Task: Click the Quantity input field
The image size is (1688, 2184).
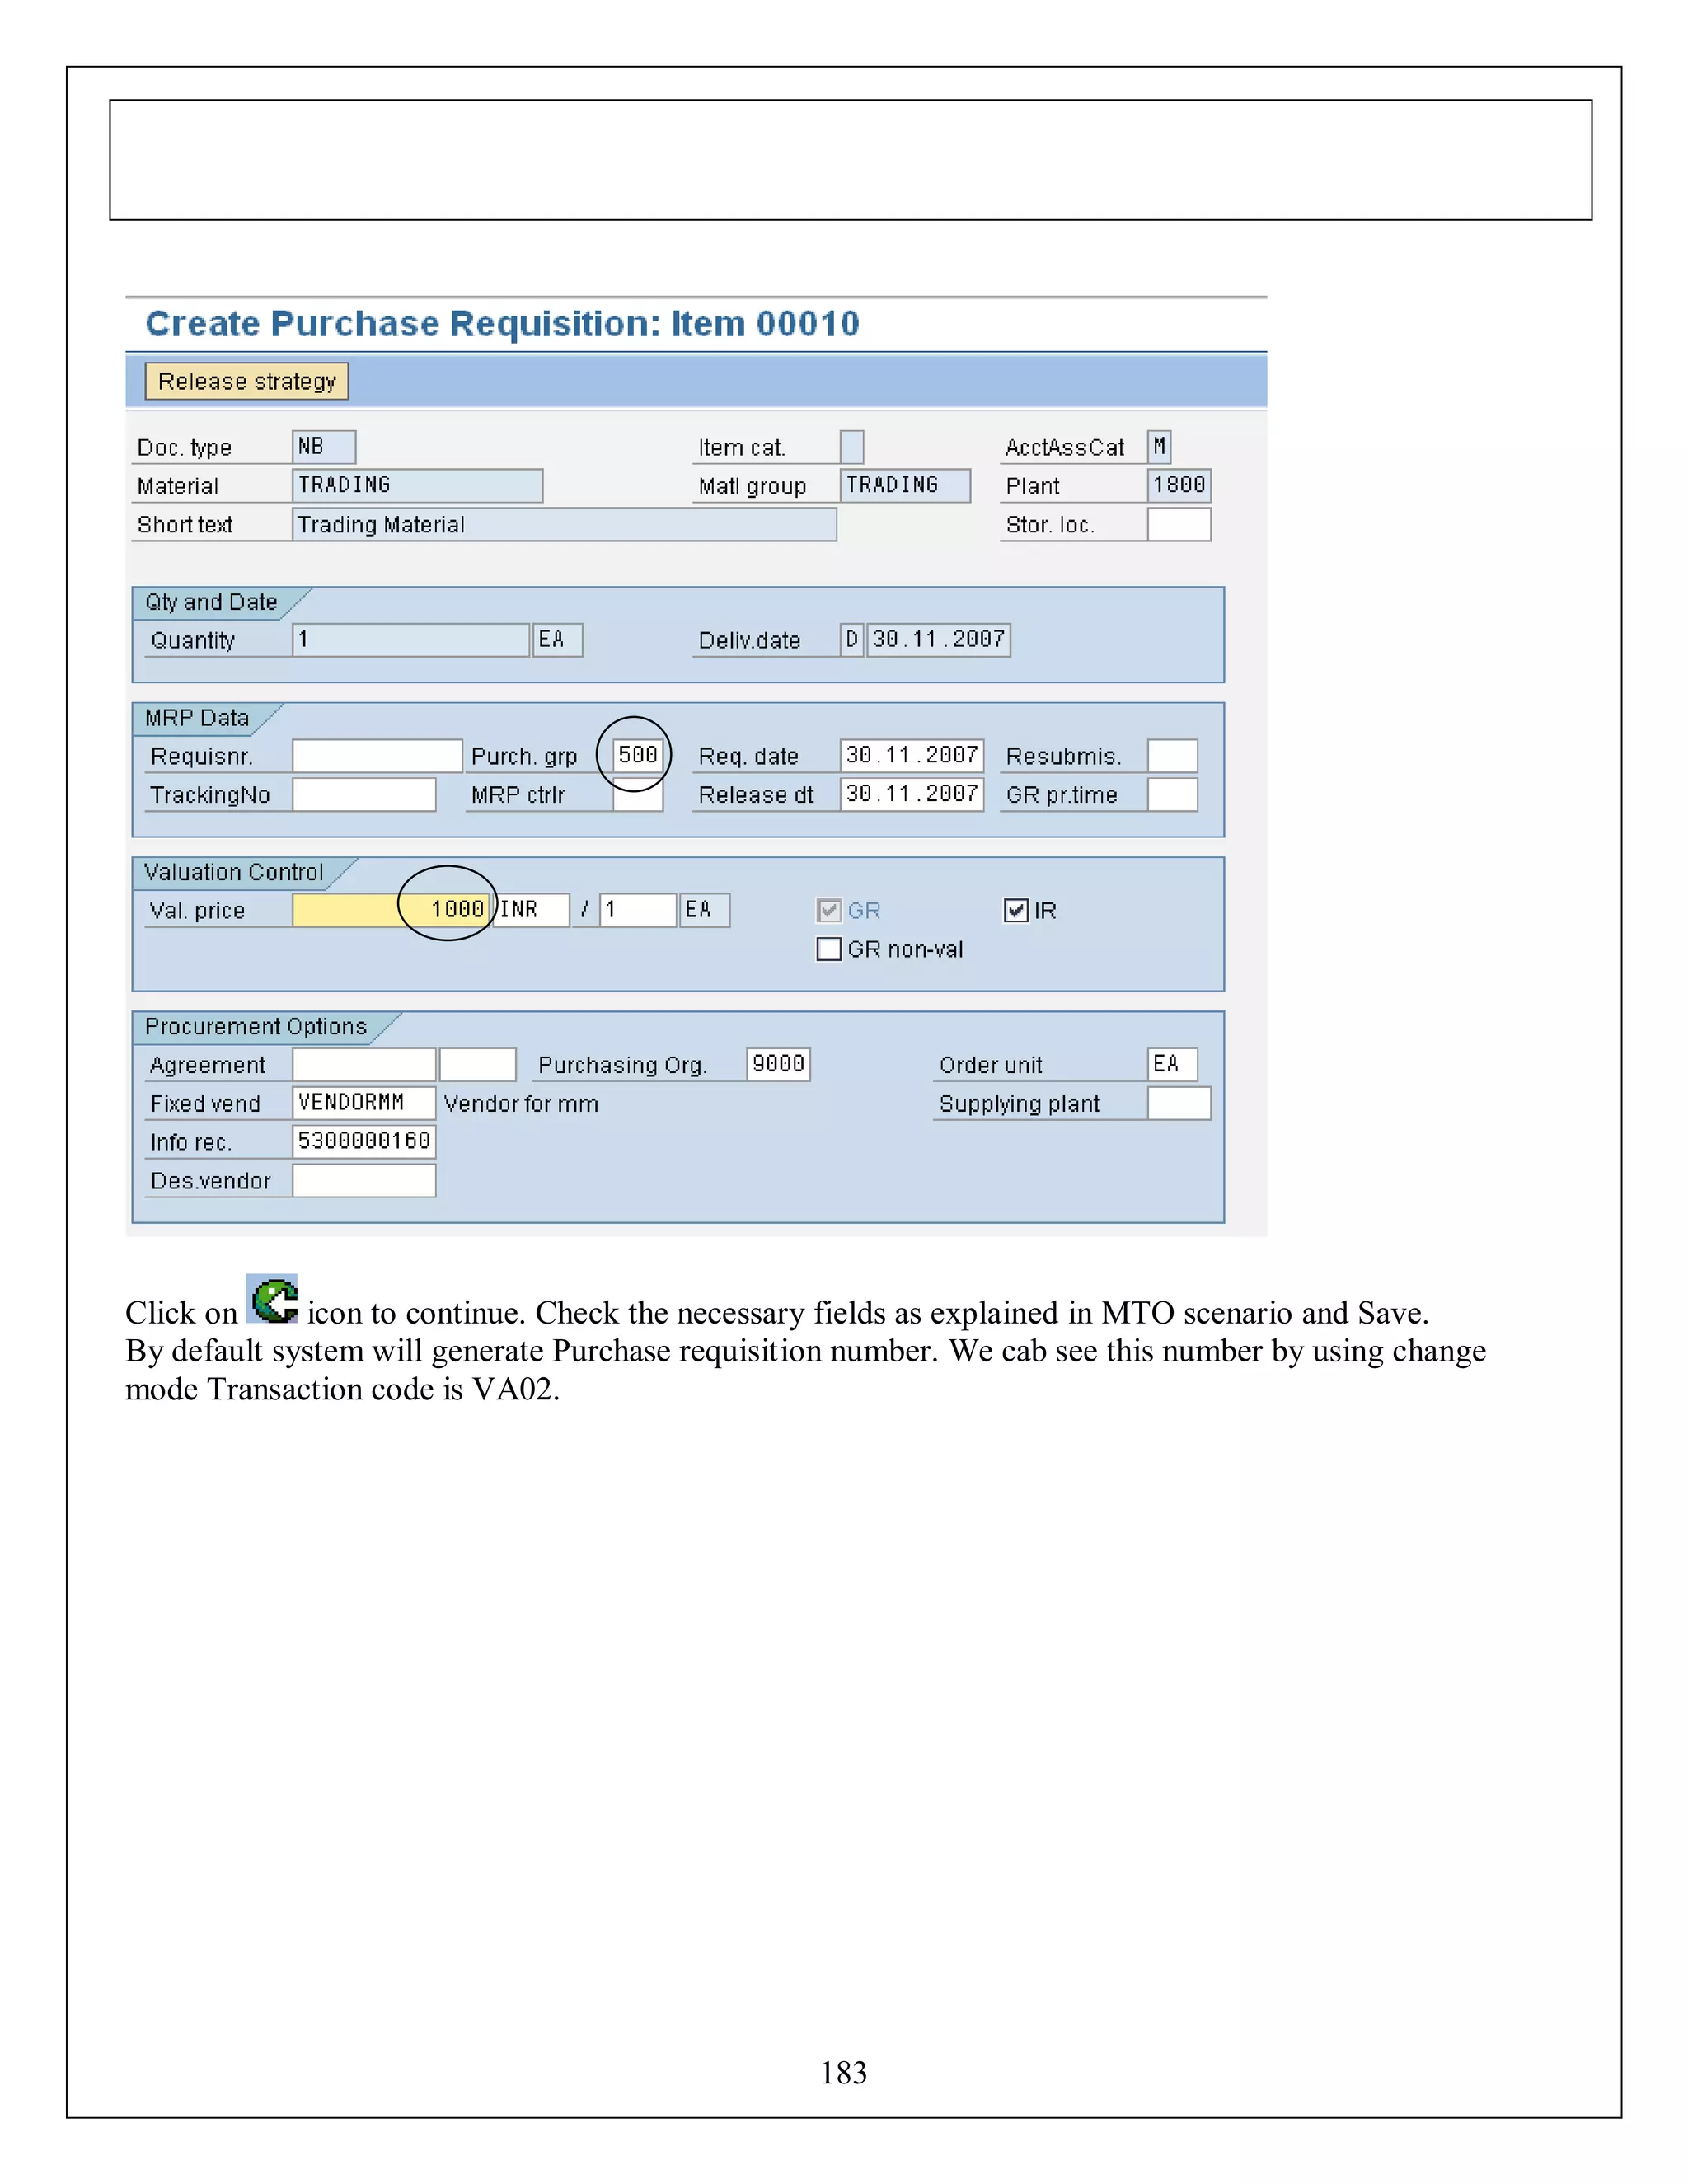Action: pos(410,640)
